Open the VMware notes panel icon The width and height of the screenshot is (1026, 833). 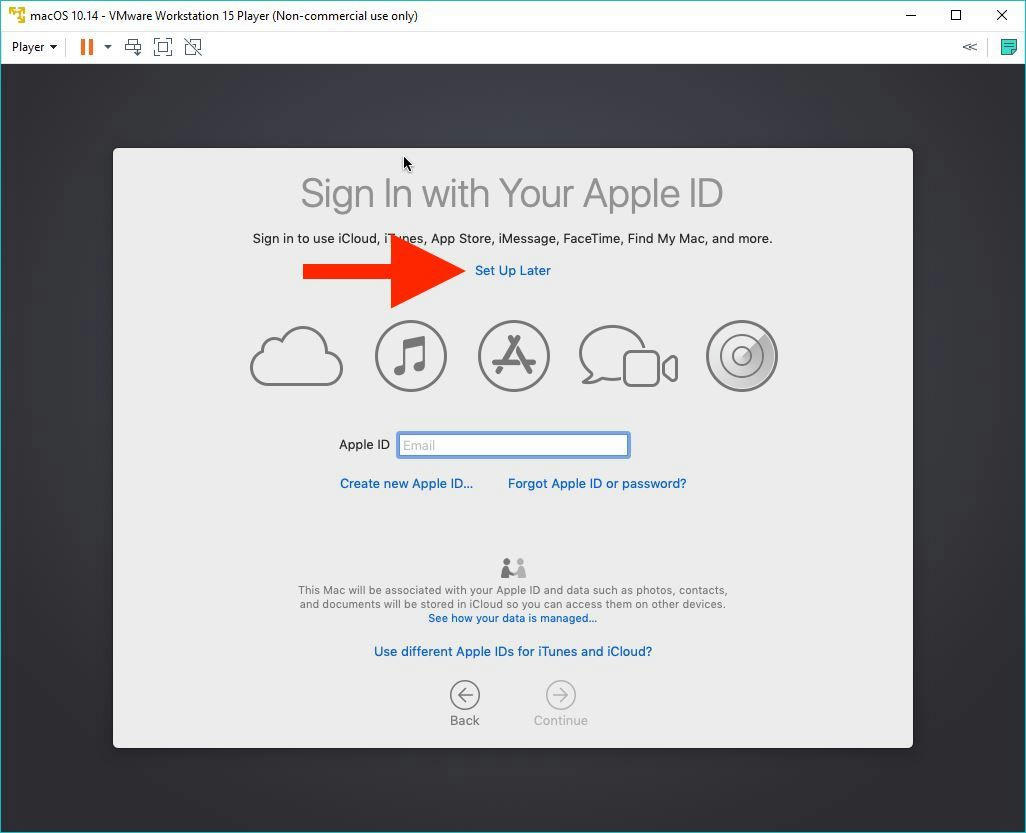point(1008,47)
